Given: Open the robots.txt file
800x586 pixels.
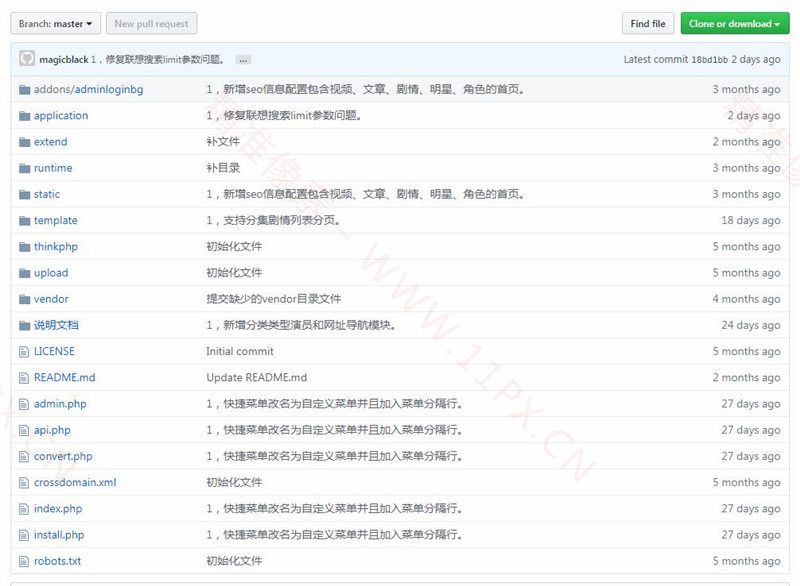Looking at the screenshot, I should pos(58,561).
